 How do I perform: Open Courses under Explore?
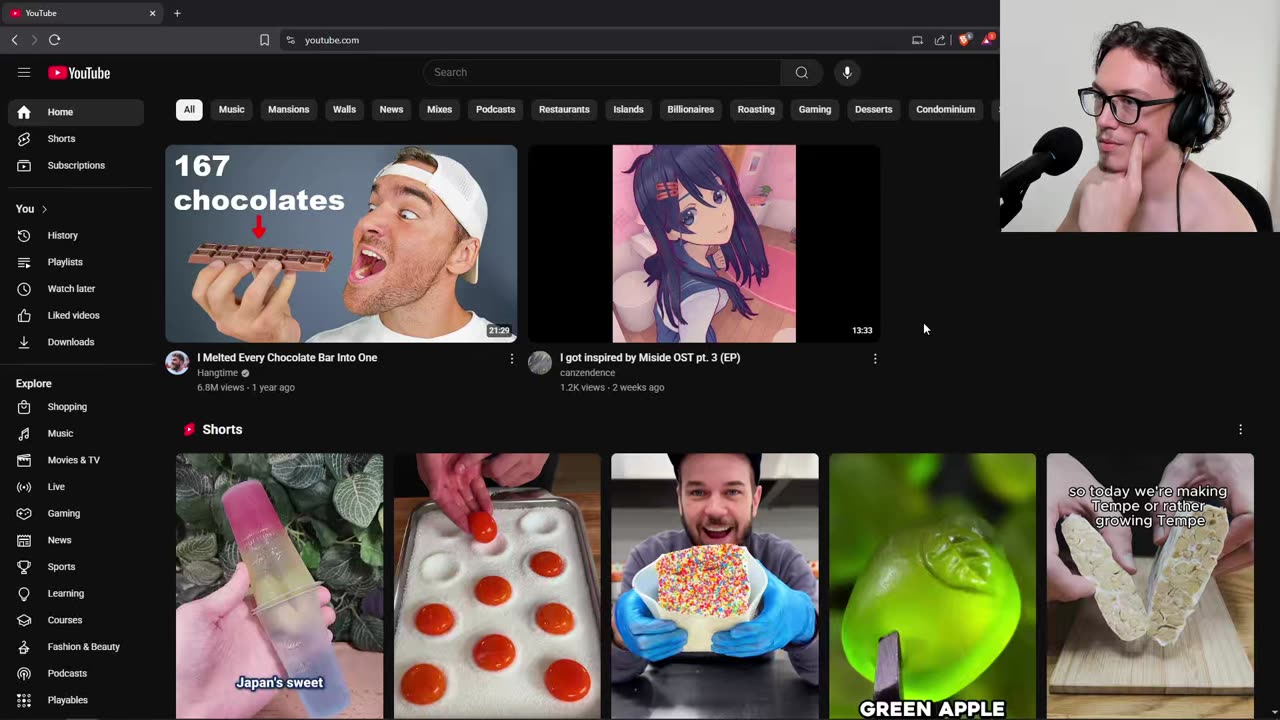[76, 620]
